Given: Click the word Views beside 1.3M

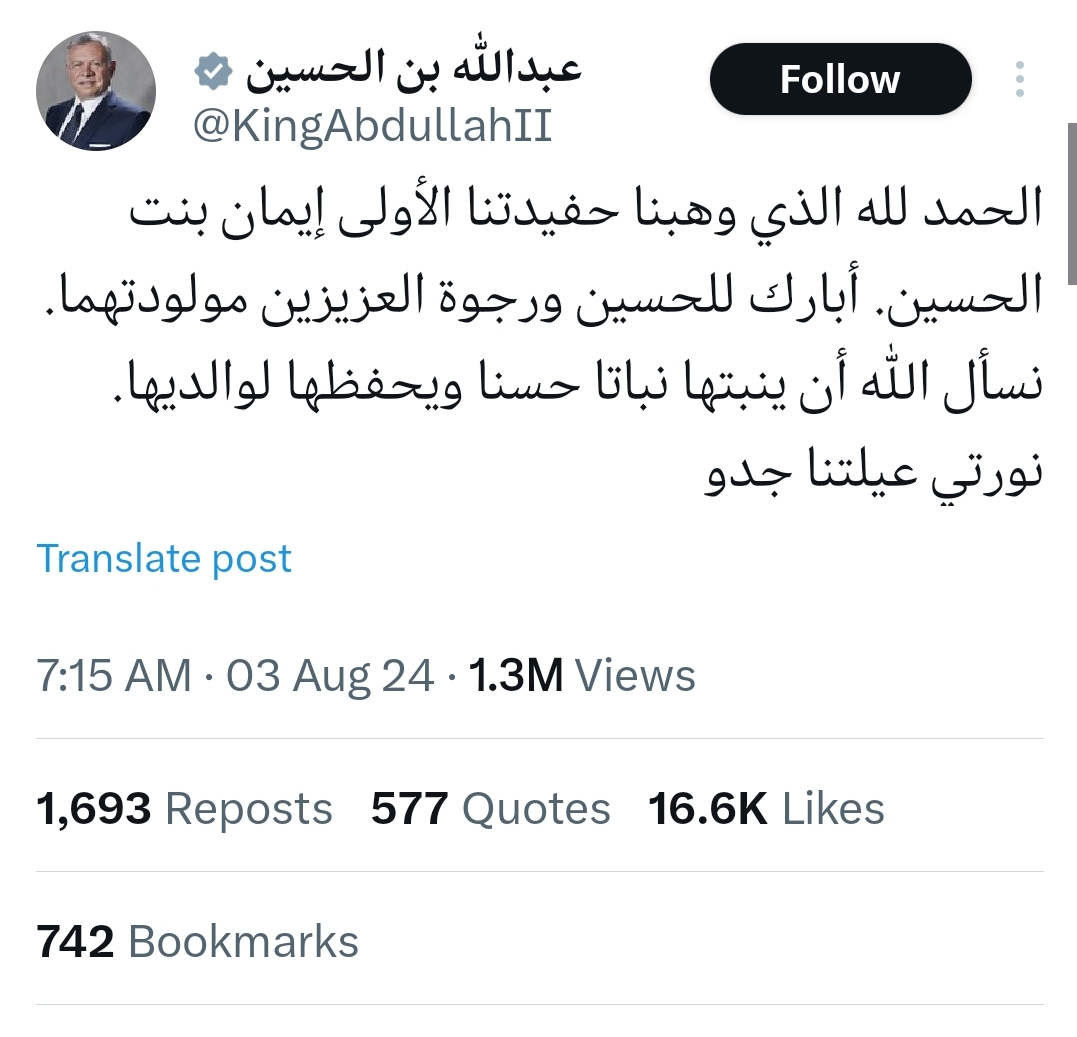Looking at the screenshot, I should click(x=635, y=676).
